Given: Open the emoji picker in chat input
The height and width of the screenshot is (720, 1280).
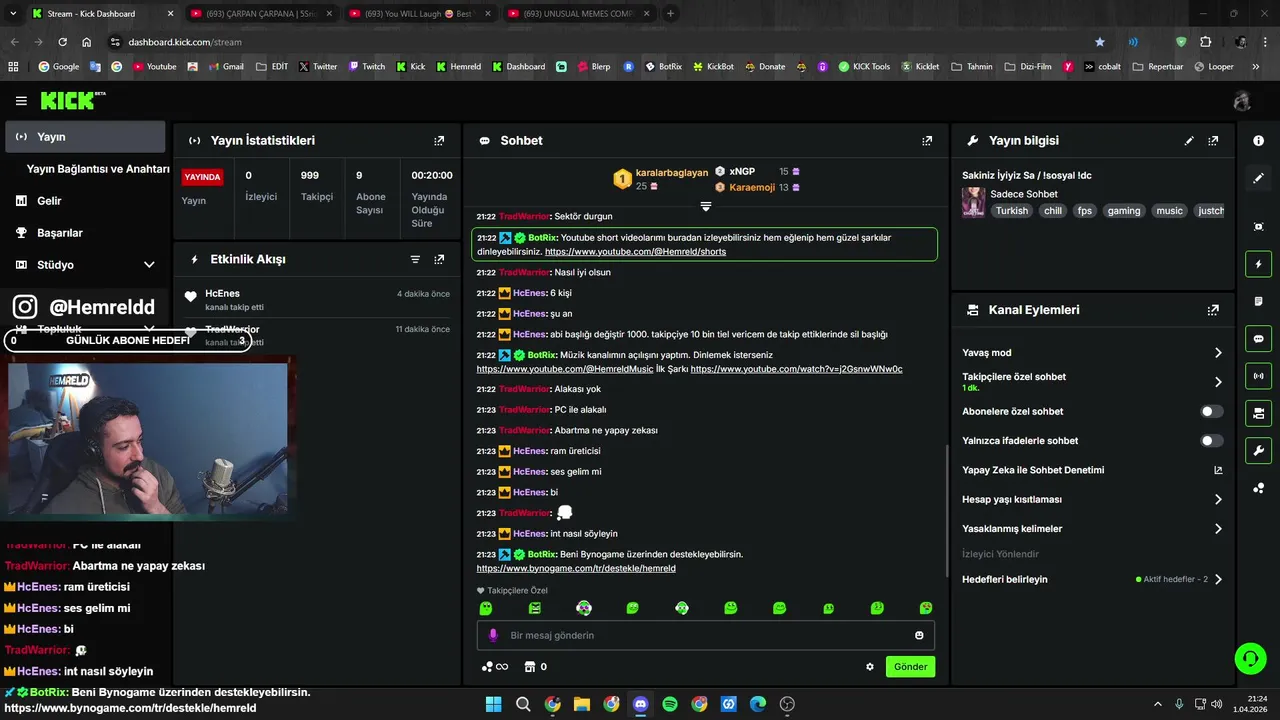Looking at the screenshot, I should point(919,635).
